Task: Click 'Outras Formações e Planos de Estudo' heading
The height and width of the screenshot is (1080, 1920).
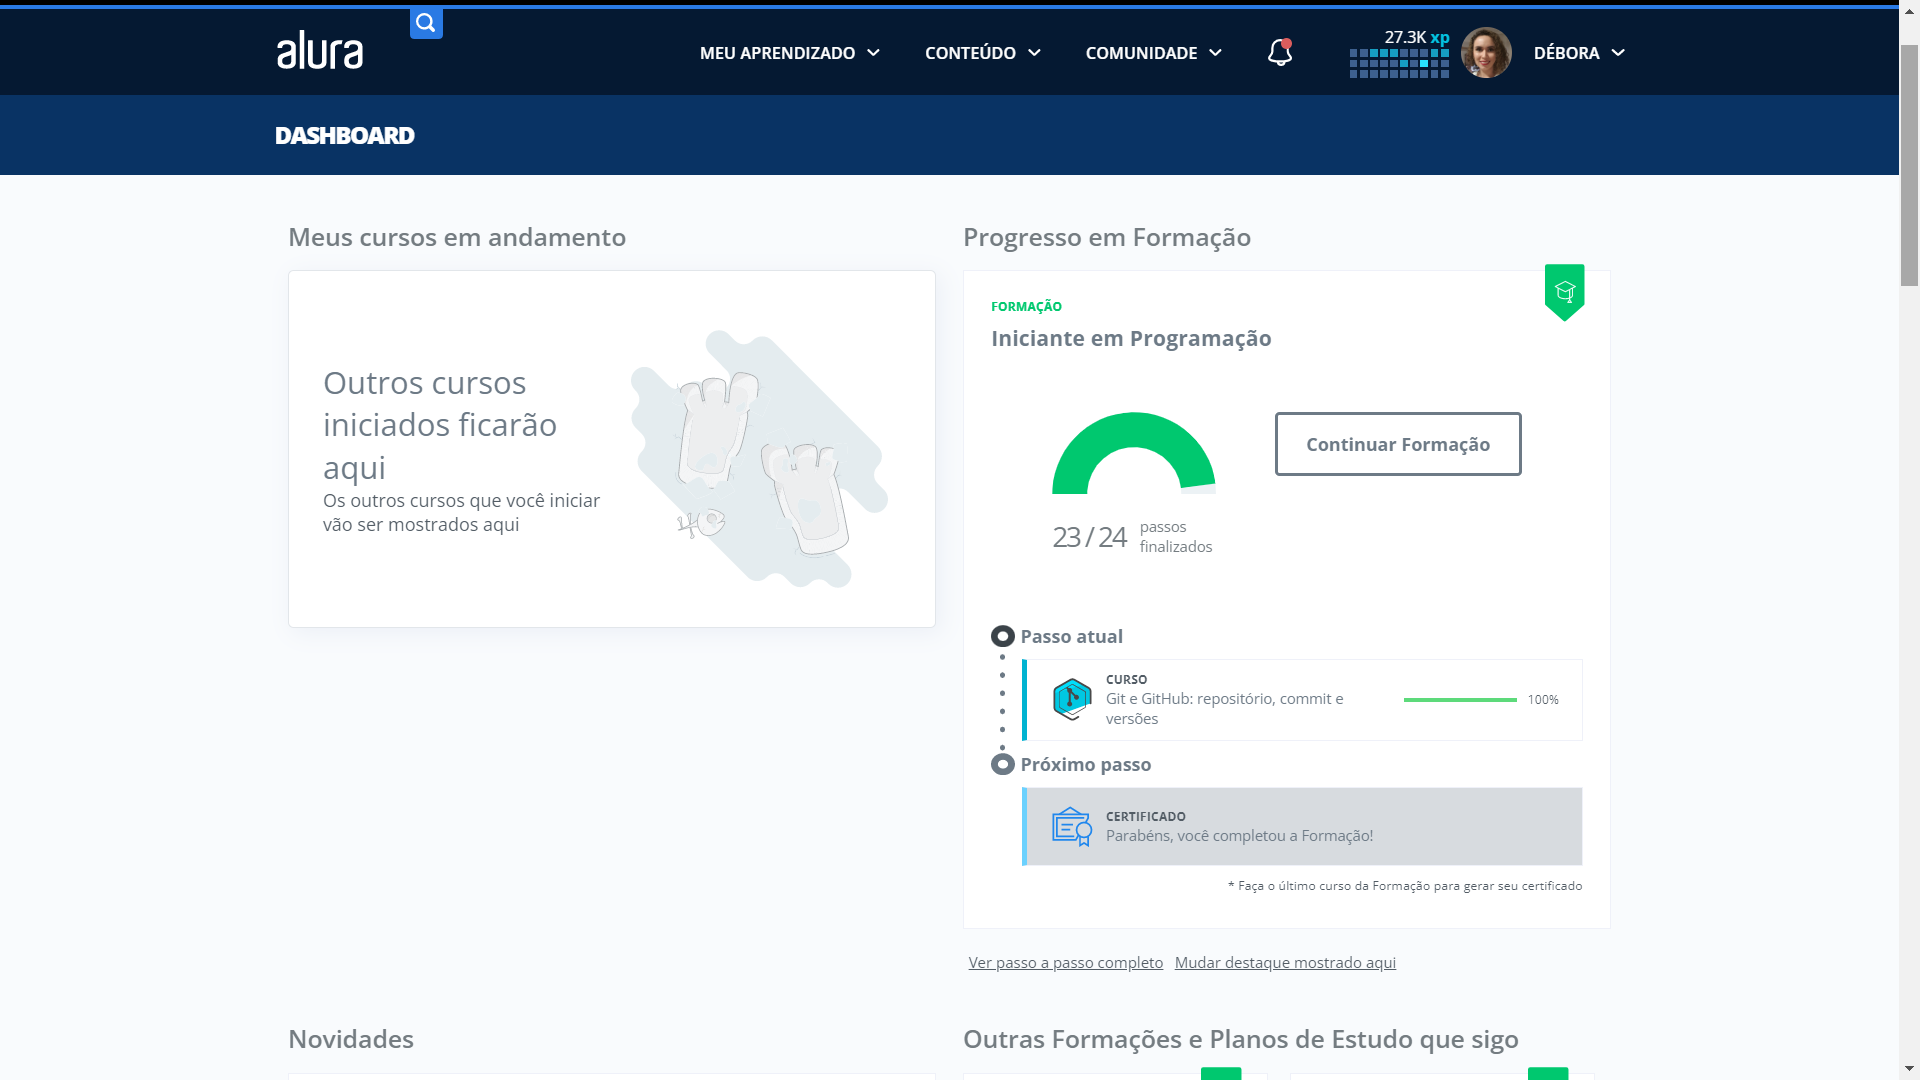Action: 1240,1040
